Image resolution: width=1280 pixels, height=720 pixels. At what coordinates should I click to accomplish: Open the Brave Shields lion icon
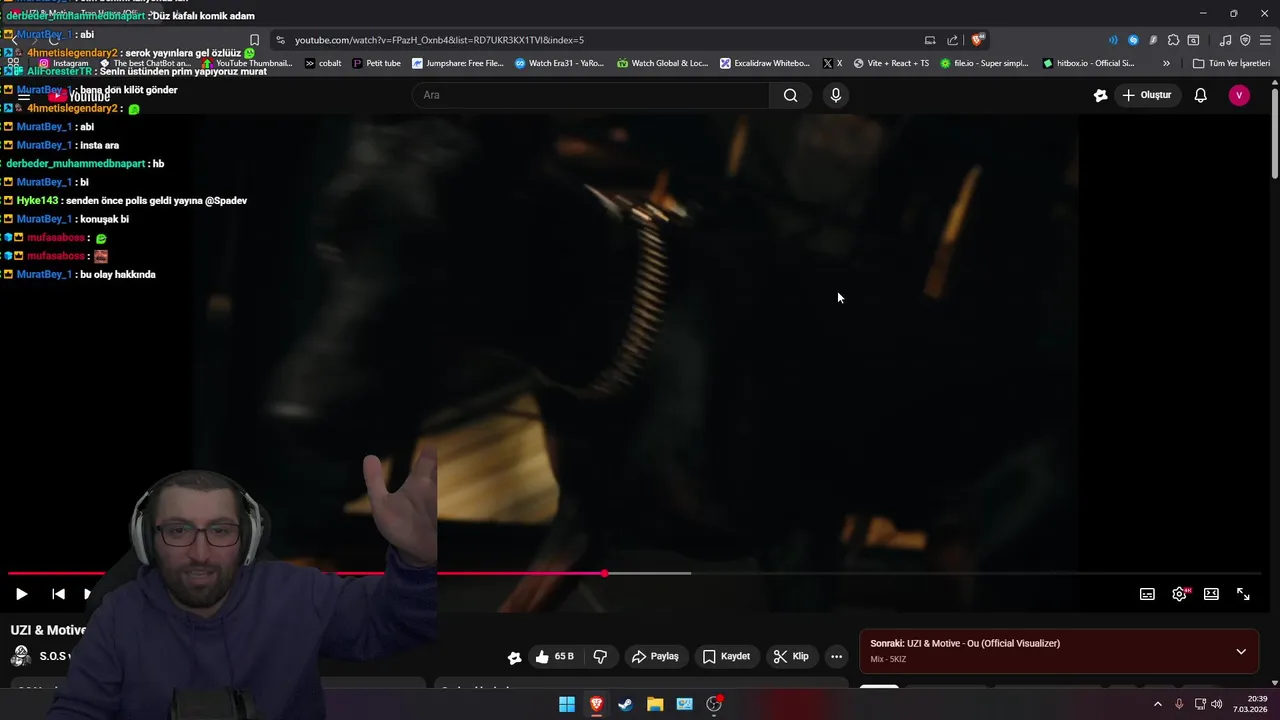978,40
